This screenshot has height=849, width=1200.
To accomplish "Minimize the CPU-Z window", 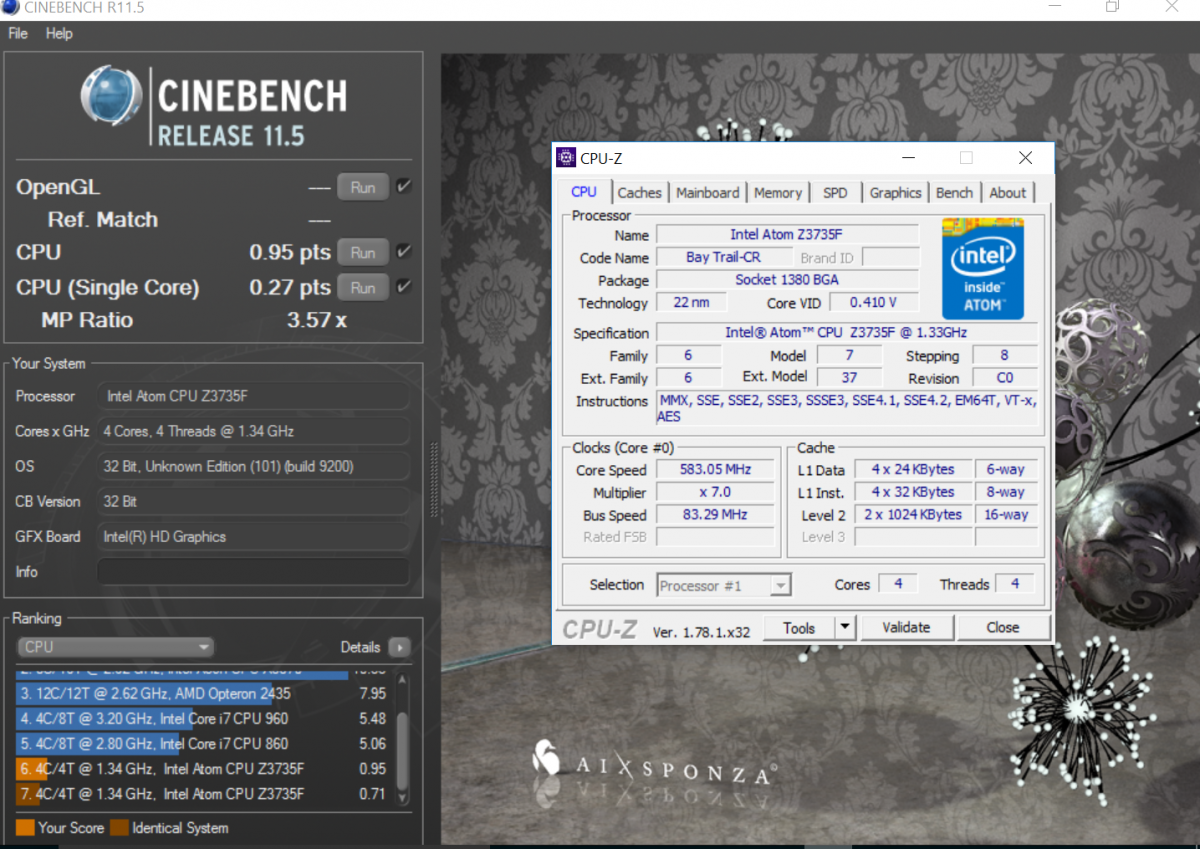I will (908, 158).
